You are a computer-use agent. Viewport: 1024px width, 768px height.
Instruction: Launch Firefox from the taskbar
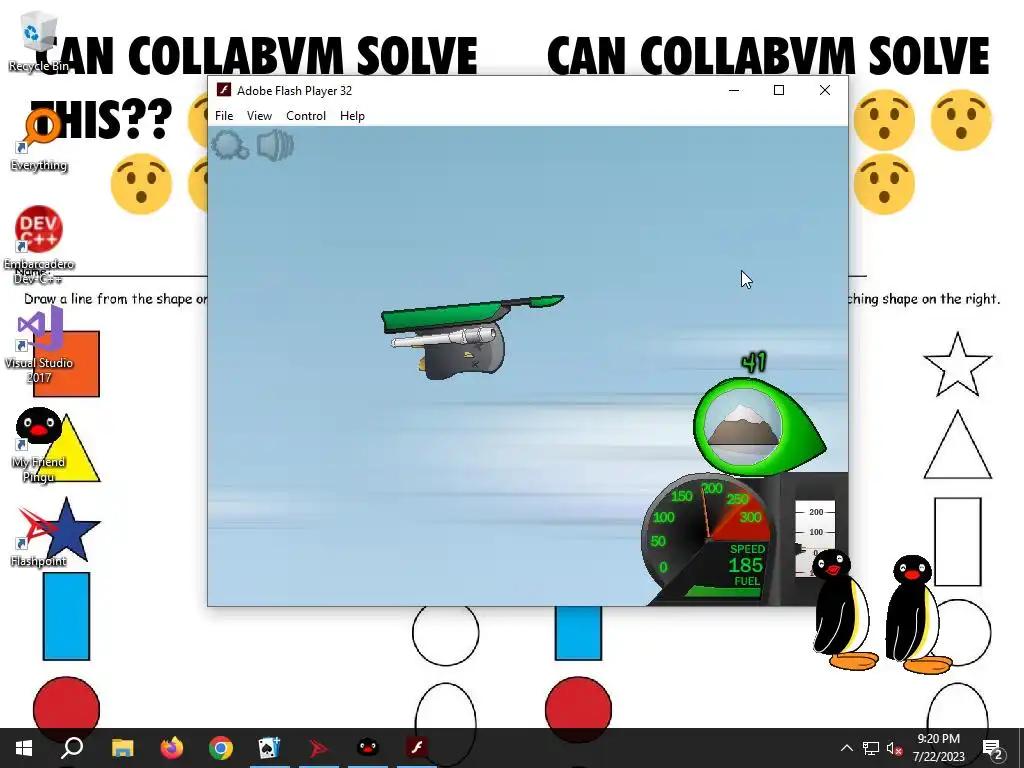(172, 748)
